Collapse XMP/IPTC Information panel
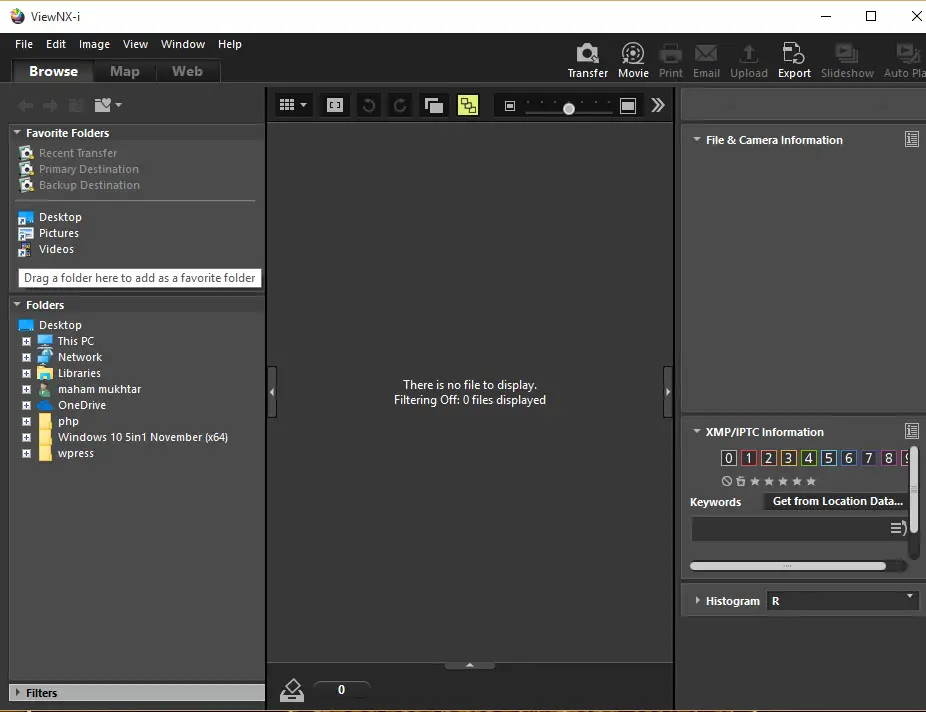This screenshot has width=926, height=712. (x=697, y=432)
